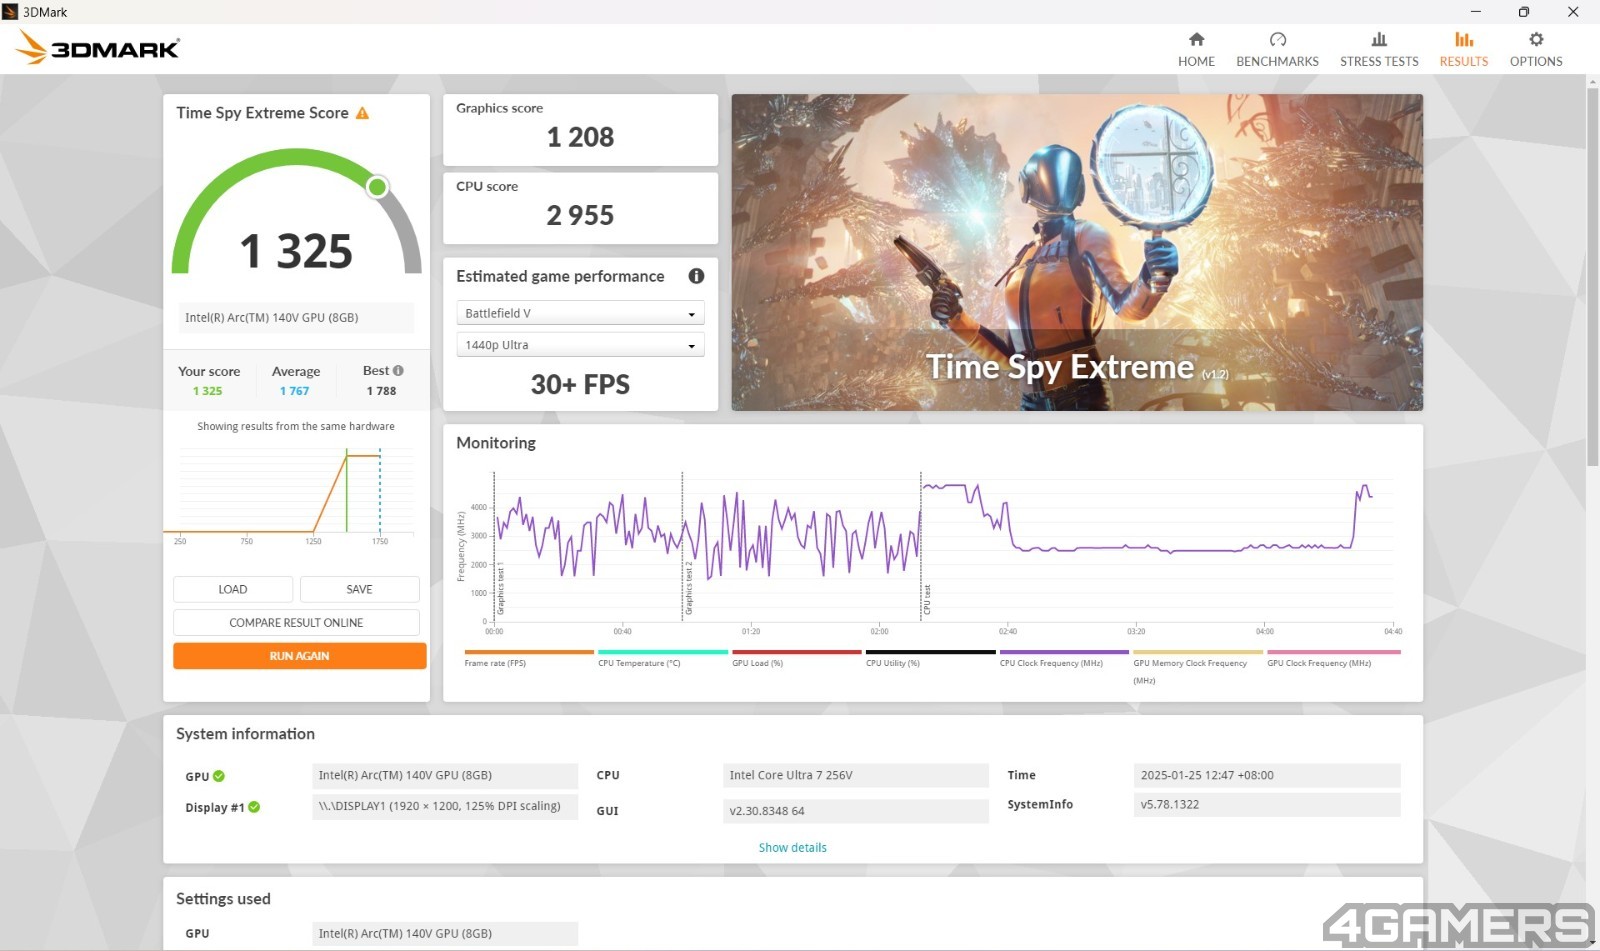Click the CPU score value 2 955

point(580,215)
